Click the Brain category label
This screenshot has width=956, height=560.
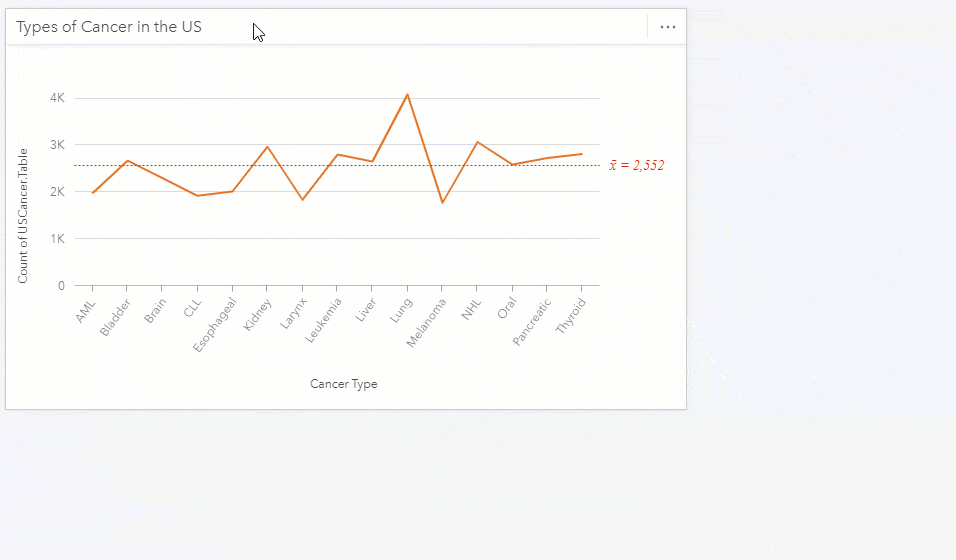pyautogui.click(x=155, y=311)
